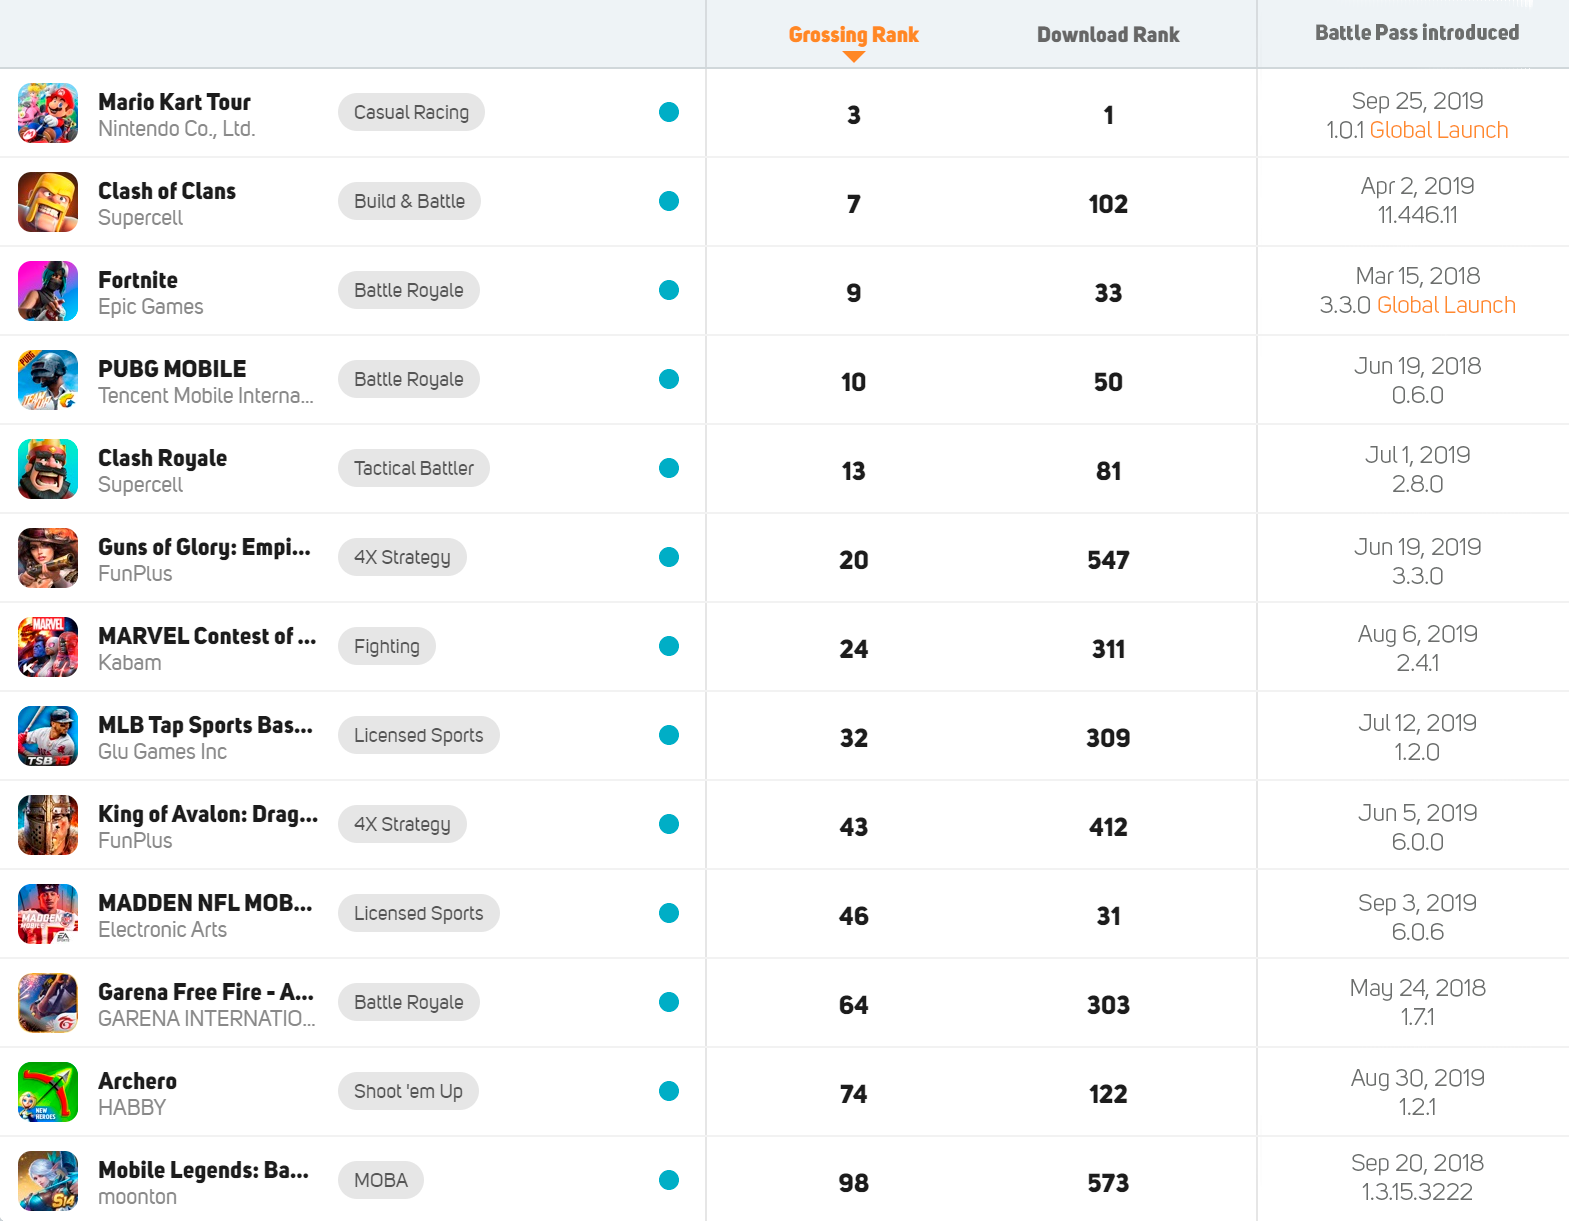1569x1221 pixels.
Task: Select the Shoot 'em Up genre tag
Action: (408, 1091)
